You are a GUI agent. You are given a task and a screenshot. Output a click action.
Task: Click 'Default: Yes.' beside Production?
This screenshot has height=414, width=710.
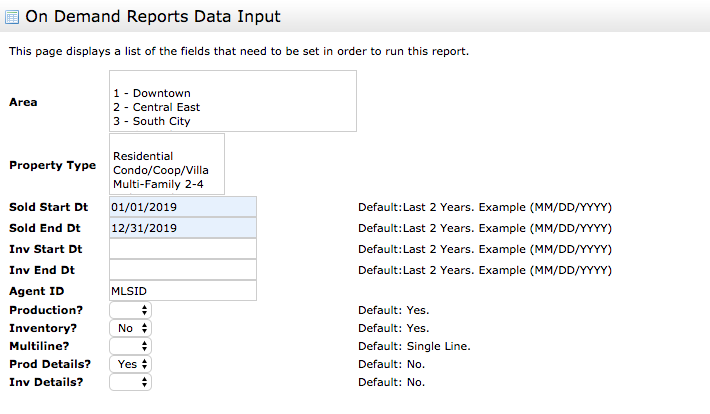[x=393, y=310]
